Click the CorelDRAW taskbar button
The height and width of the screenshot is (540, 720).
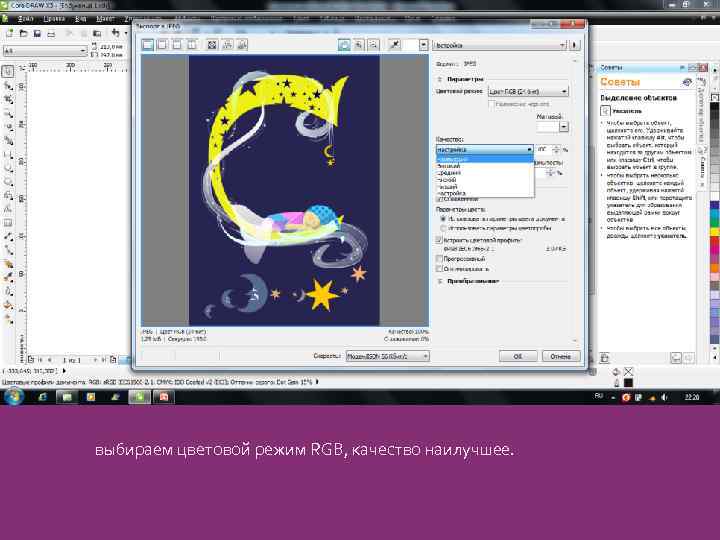(x=139, y=397)
